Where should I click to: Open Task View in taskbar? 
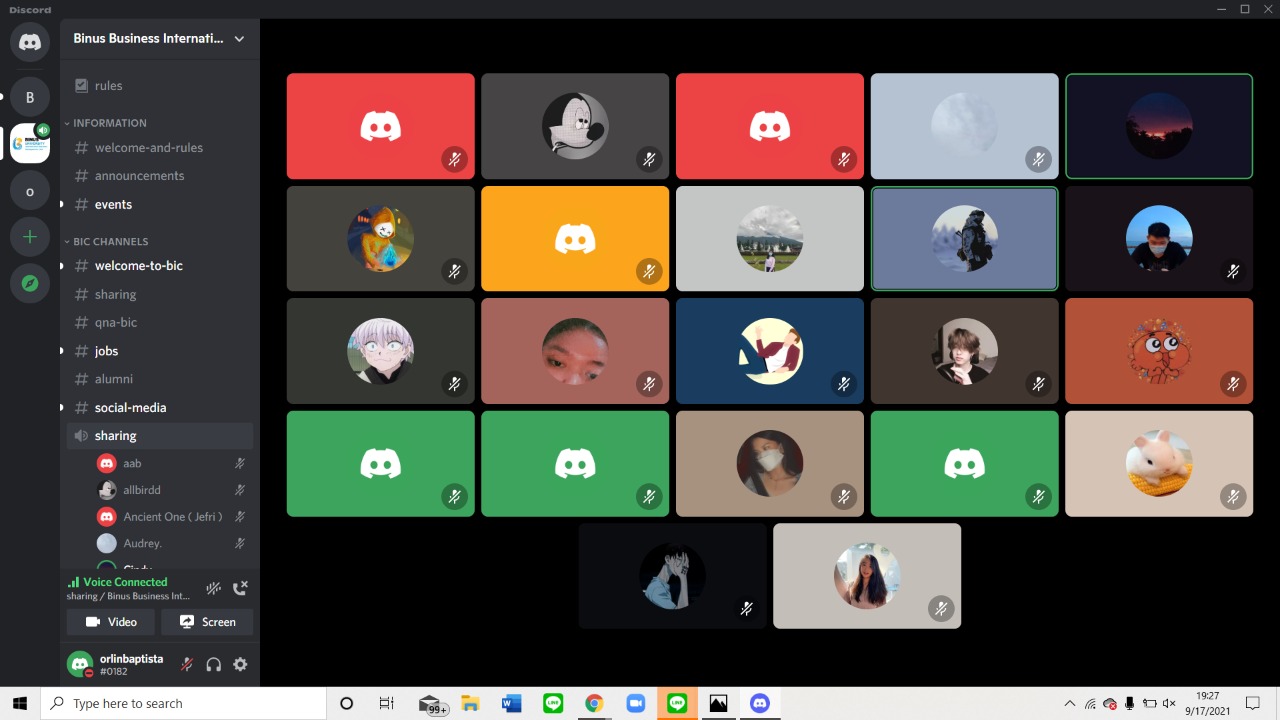387,704
